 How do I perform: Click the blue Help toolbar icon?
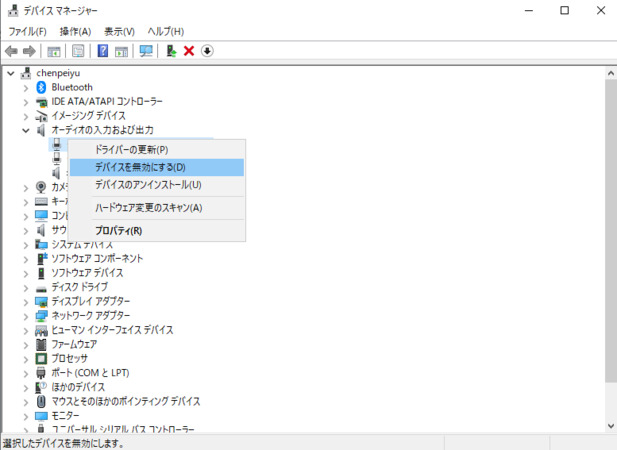[102, 51]
